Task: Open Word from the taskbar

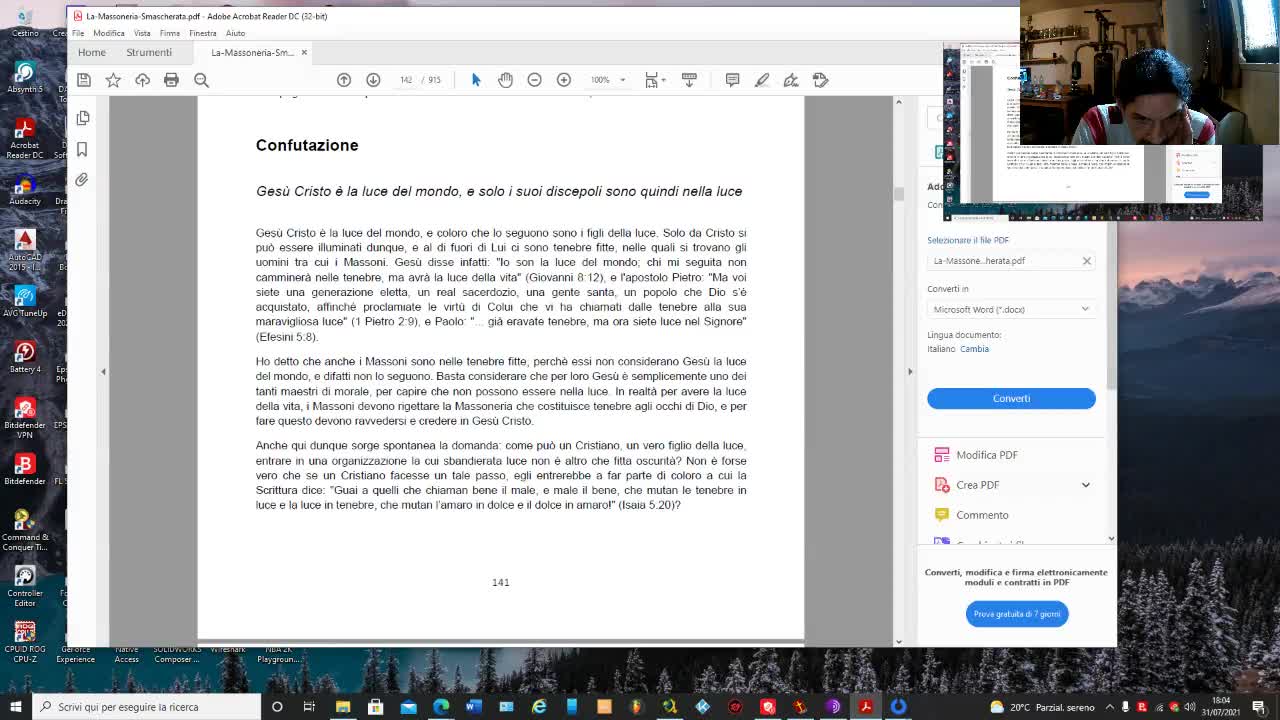Action: coord(473,707)
